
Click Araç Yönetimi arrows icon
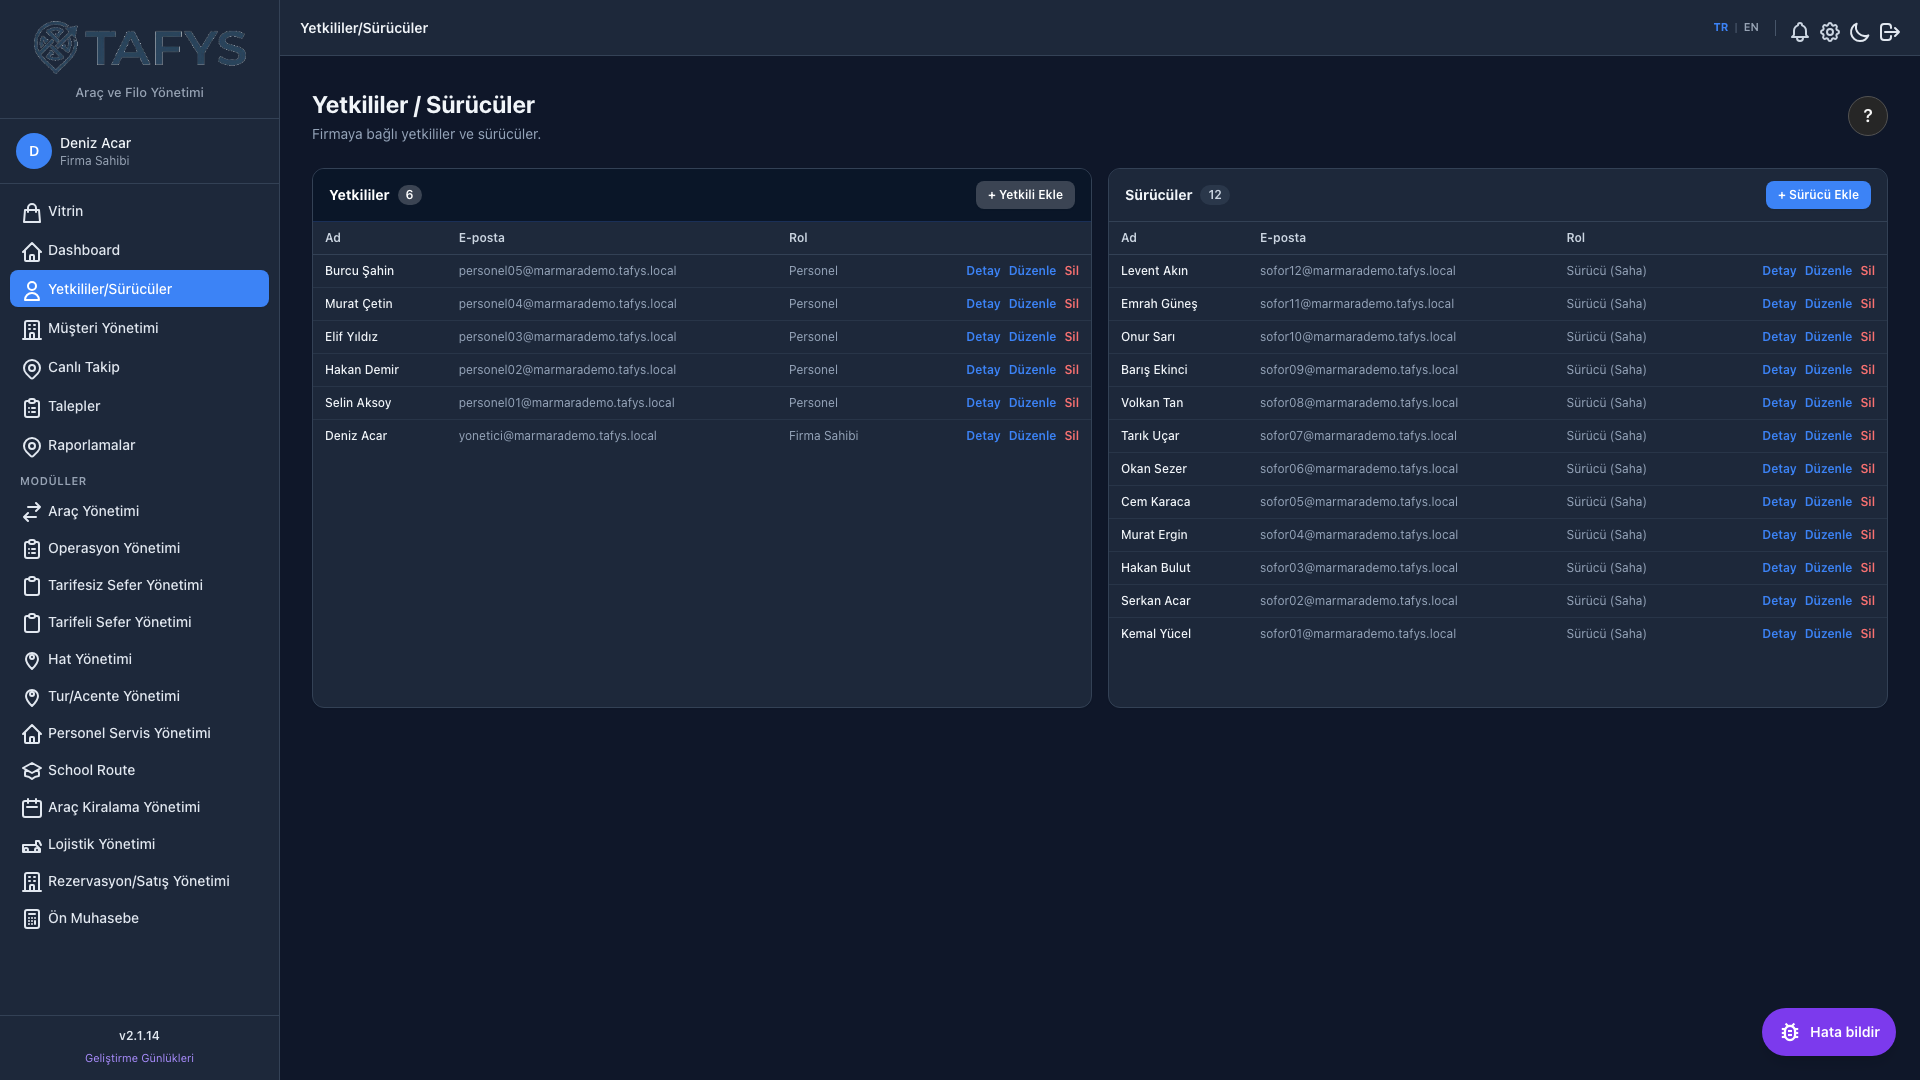coord(32,512)
